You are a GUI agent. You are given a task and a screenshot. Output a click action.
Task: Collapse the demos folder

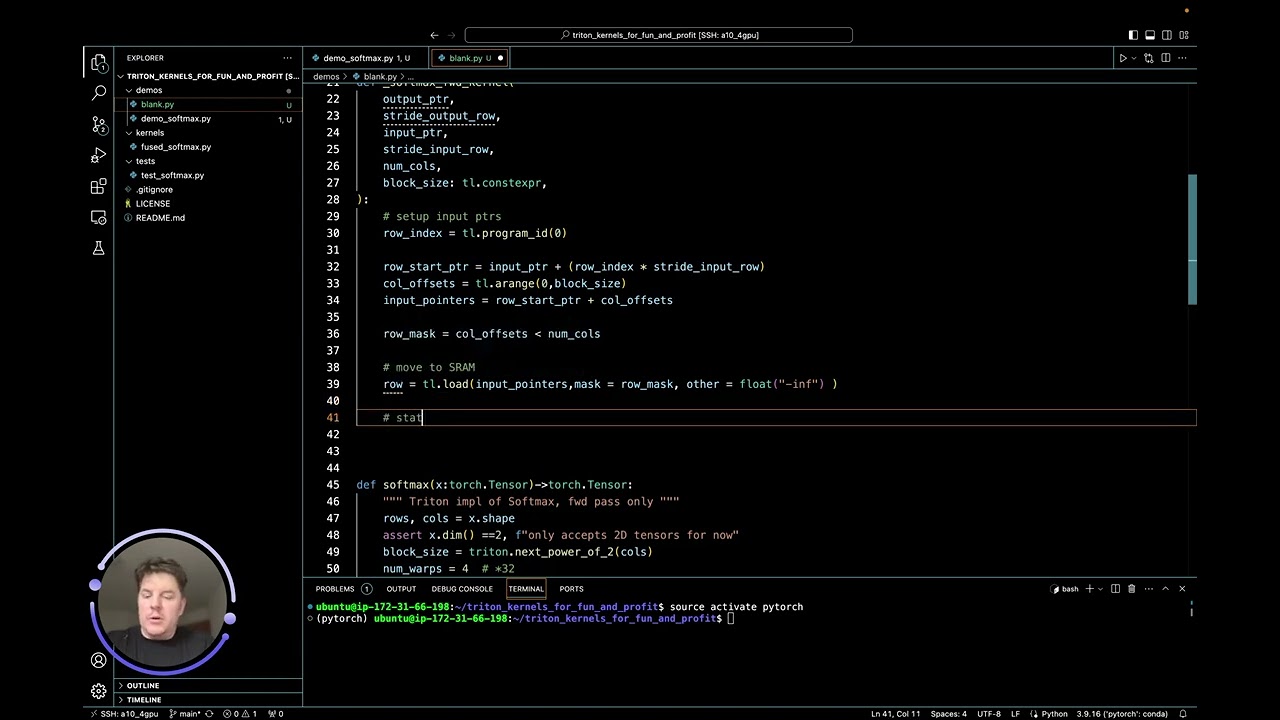pos(208,90)
